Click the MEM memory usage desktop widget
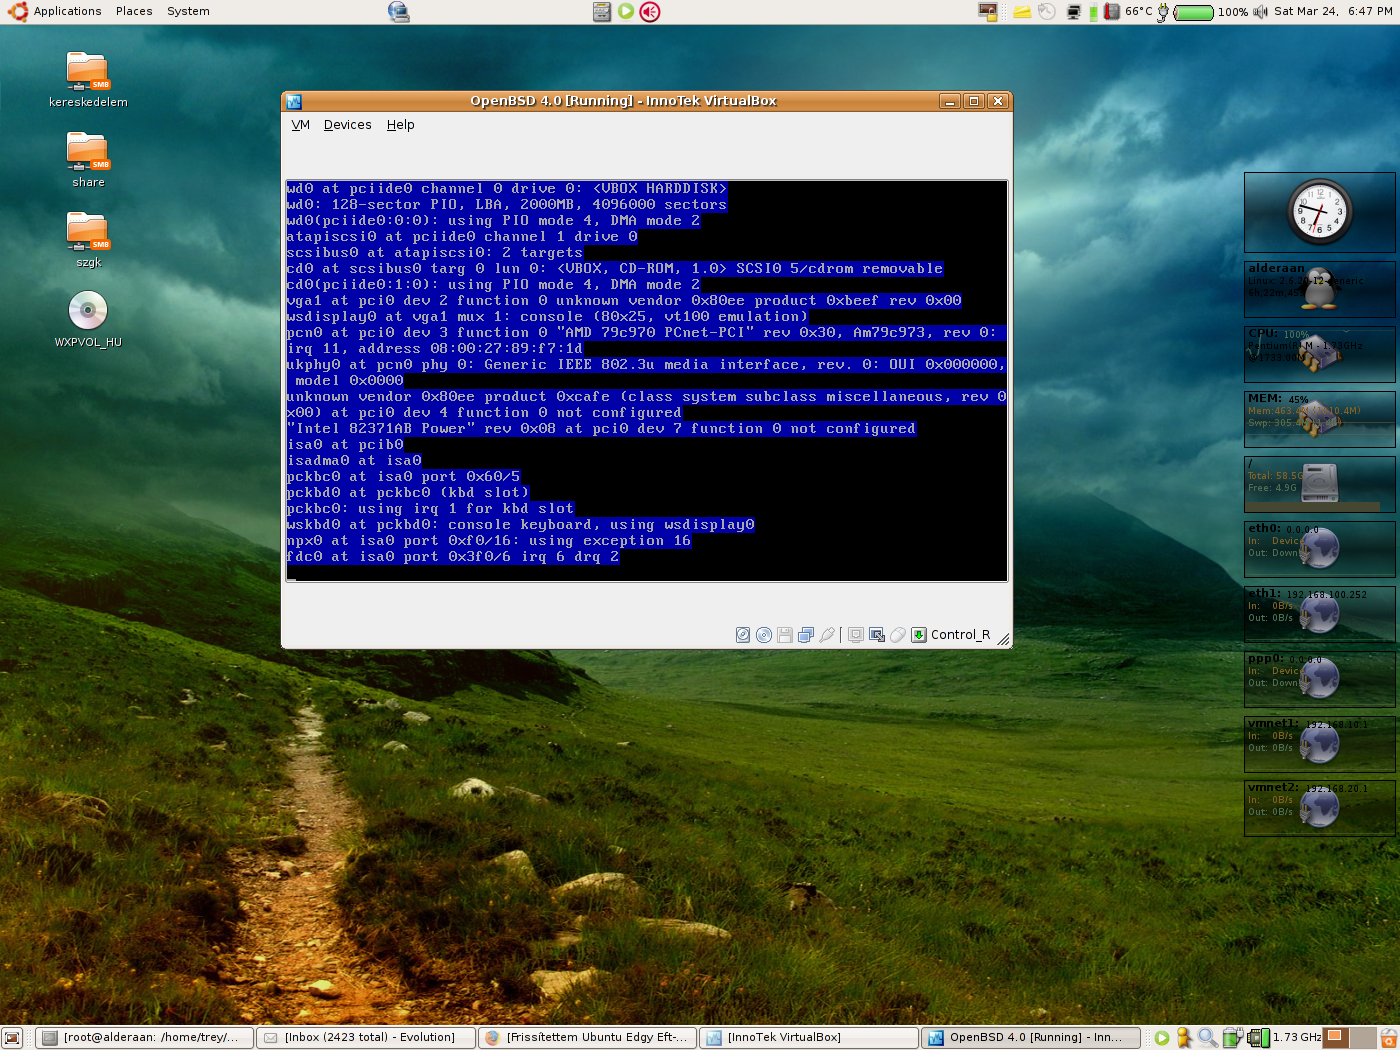 pos(1319,419)
